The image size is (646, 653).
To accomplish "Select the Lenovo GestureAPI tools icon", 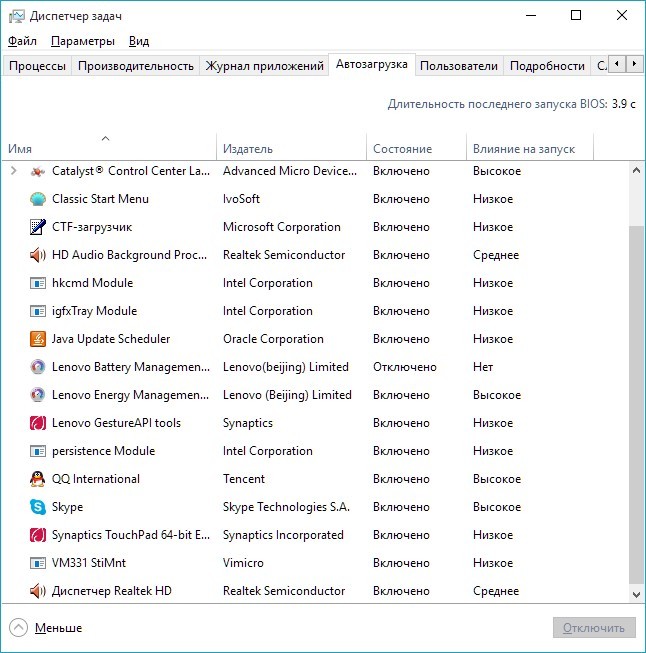I will pyautogui.click(x=38, y=423).
